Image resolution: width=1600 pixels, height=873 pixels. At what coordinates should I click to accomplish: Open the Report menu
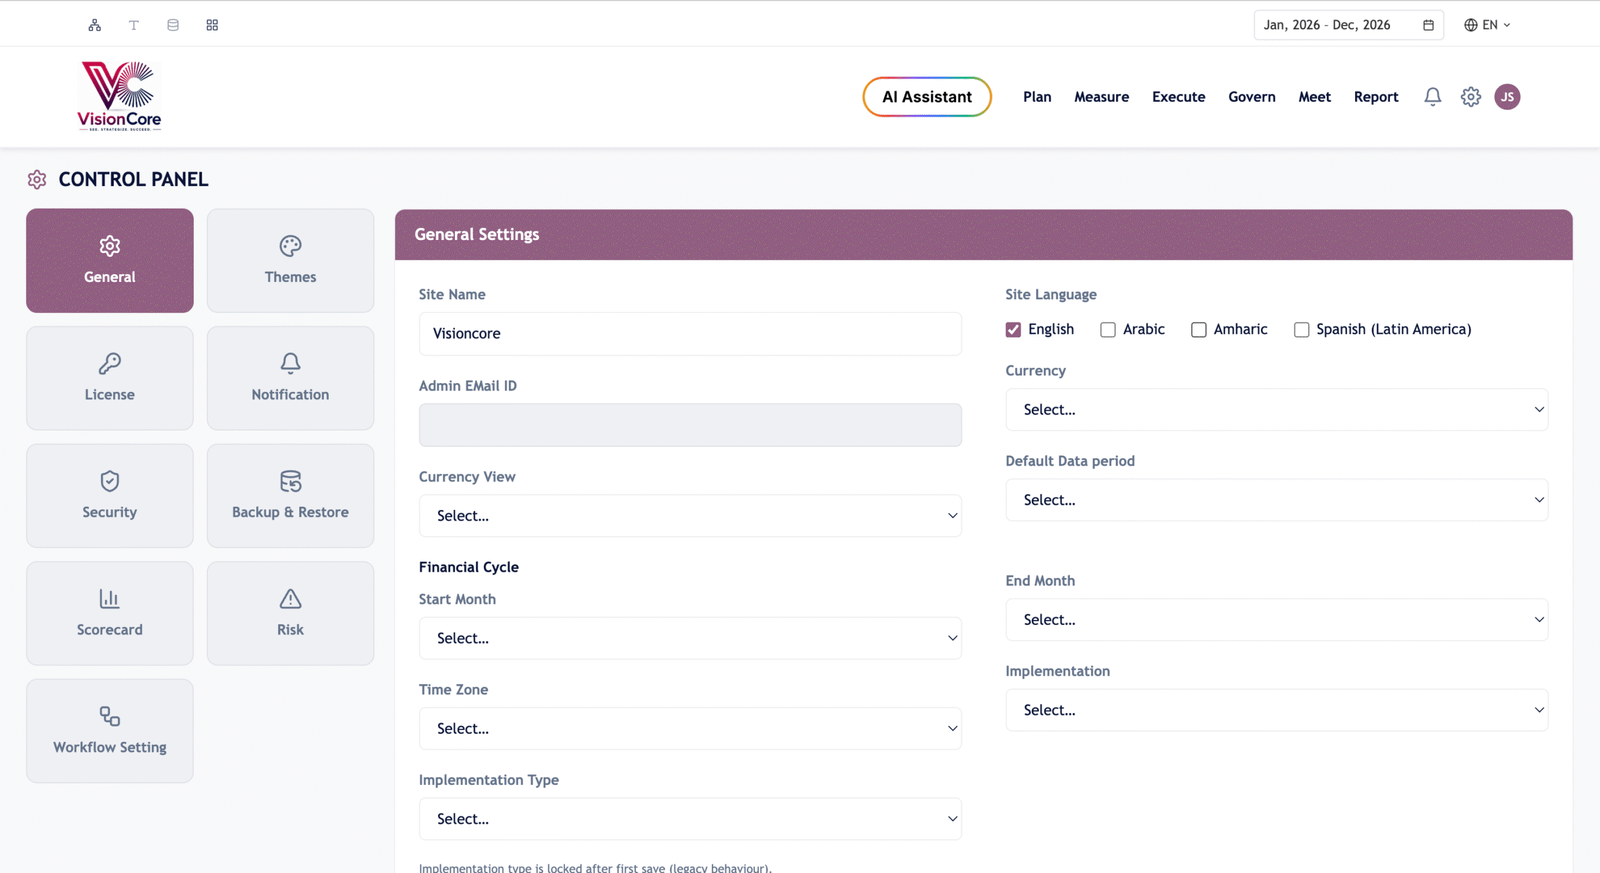pyautogui.click(x=1376, y=97)
